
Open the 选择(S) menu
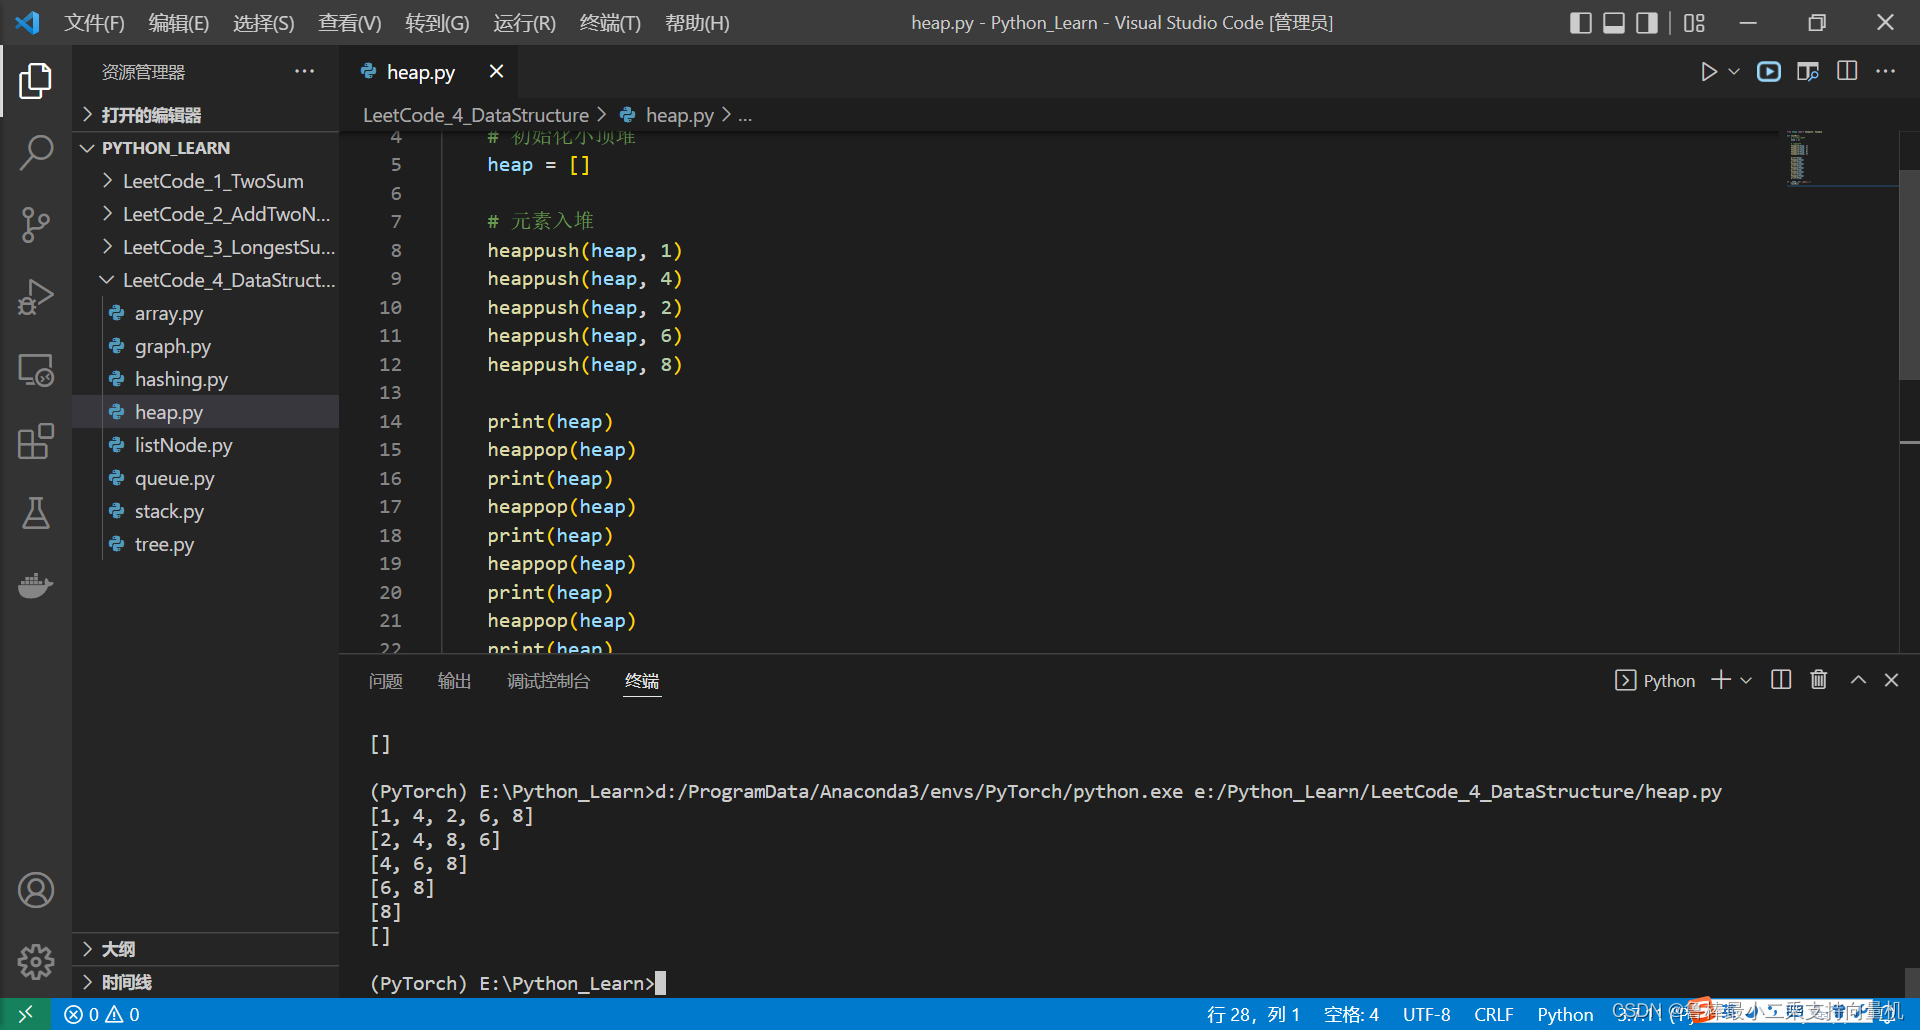[x=264, y=23]
